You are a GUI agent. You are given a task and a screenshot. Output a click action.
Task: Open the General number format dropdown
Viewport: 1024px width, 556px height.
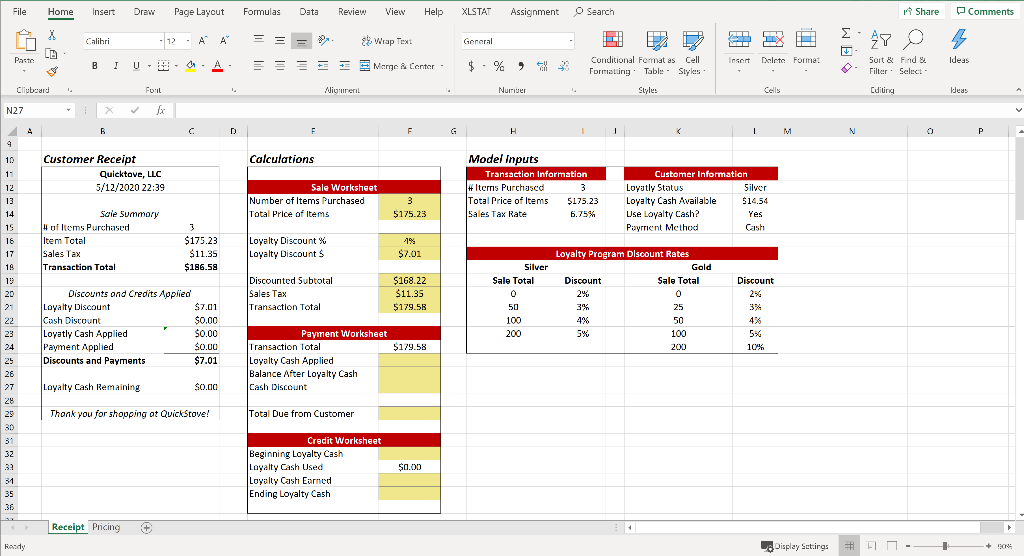[571, 41]
